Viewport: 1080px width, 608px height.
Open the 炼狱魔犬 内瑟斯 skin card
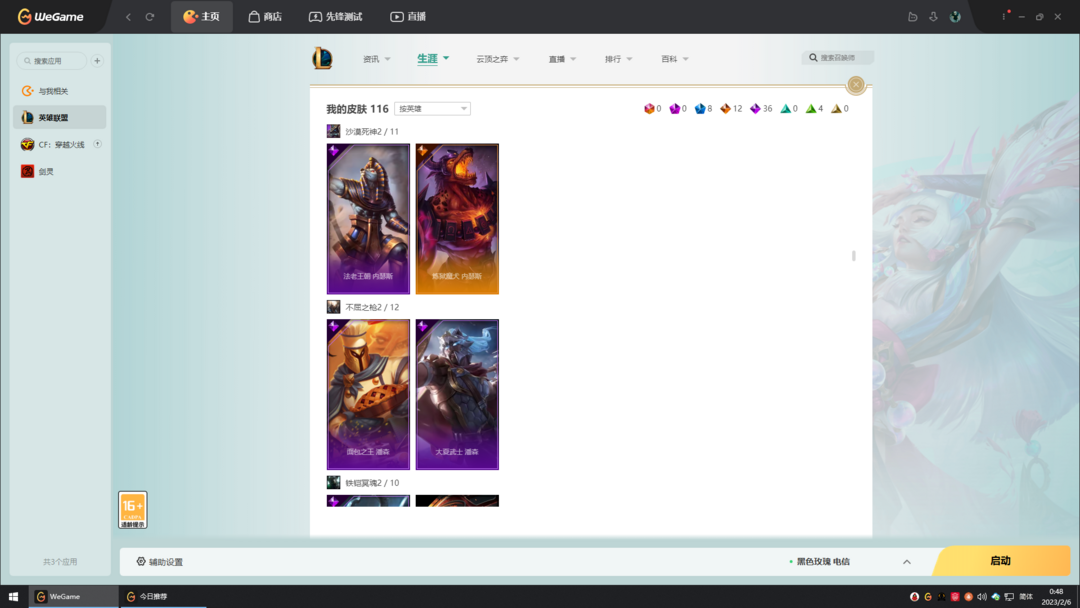pyautogui.click(x=457, y=219)
